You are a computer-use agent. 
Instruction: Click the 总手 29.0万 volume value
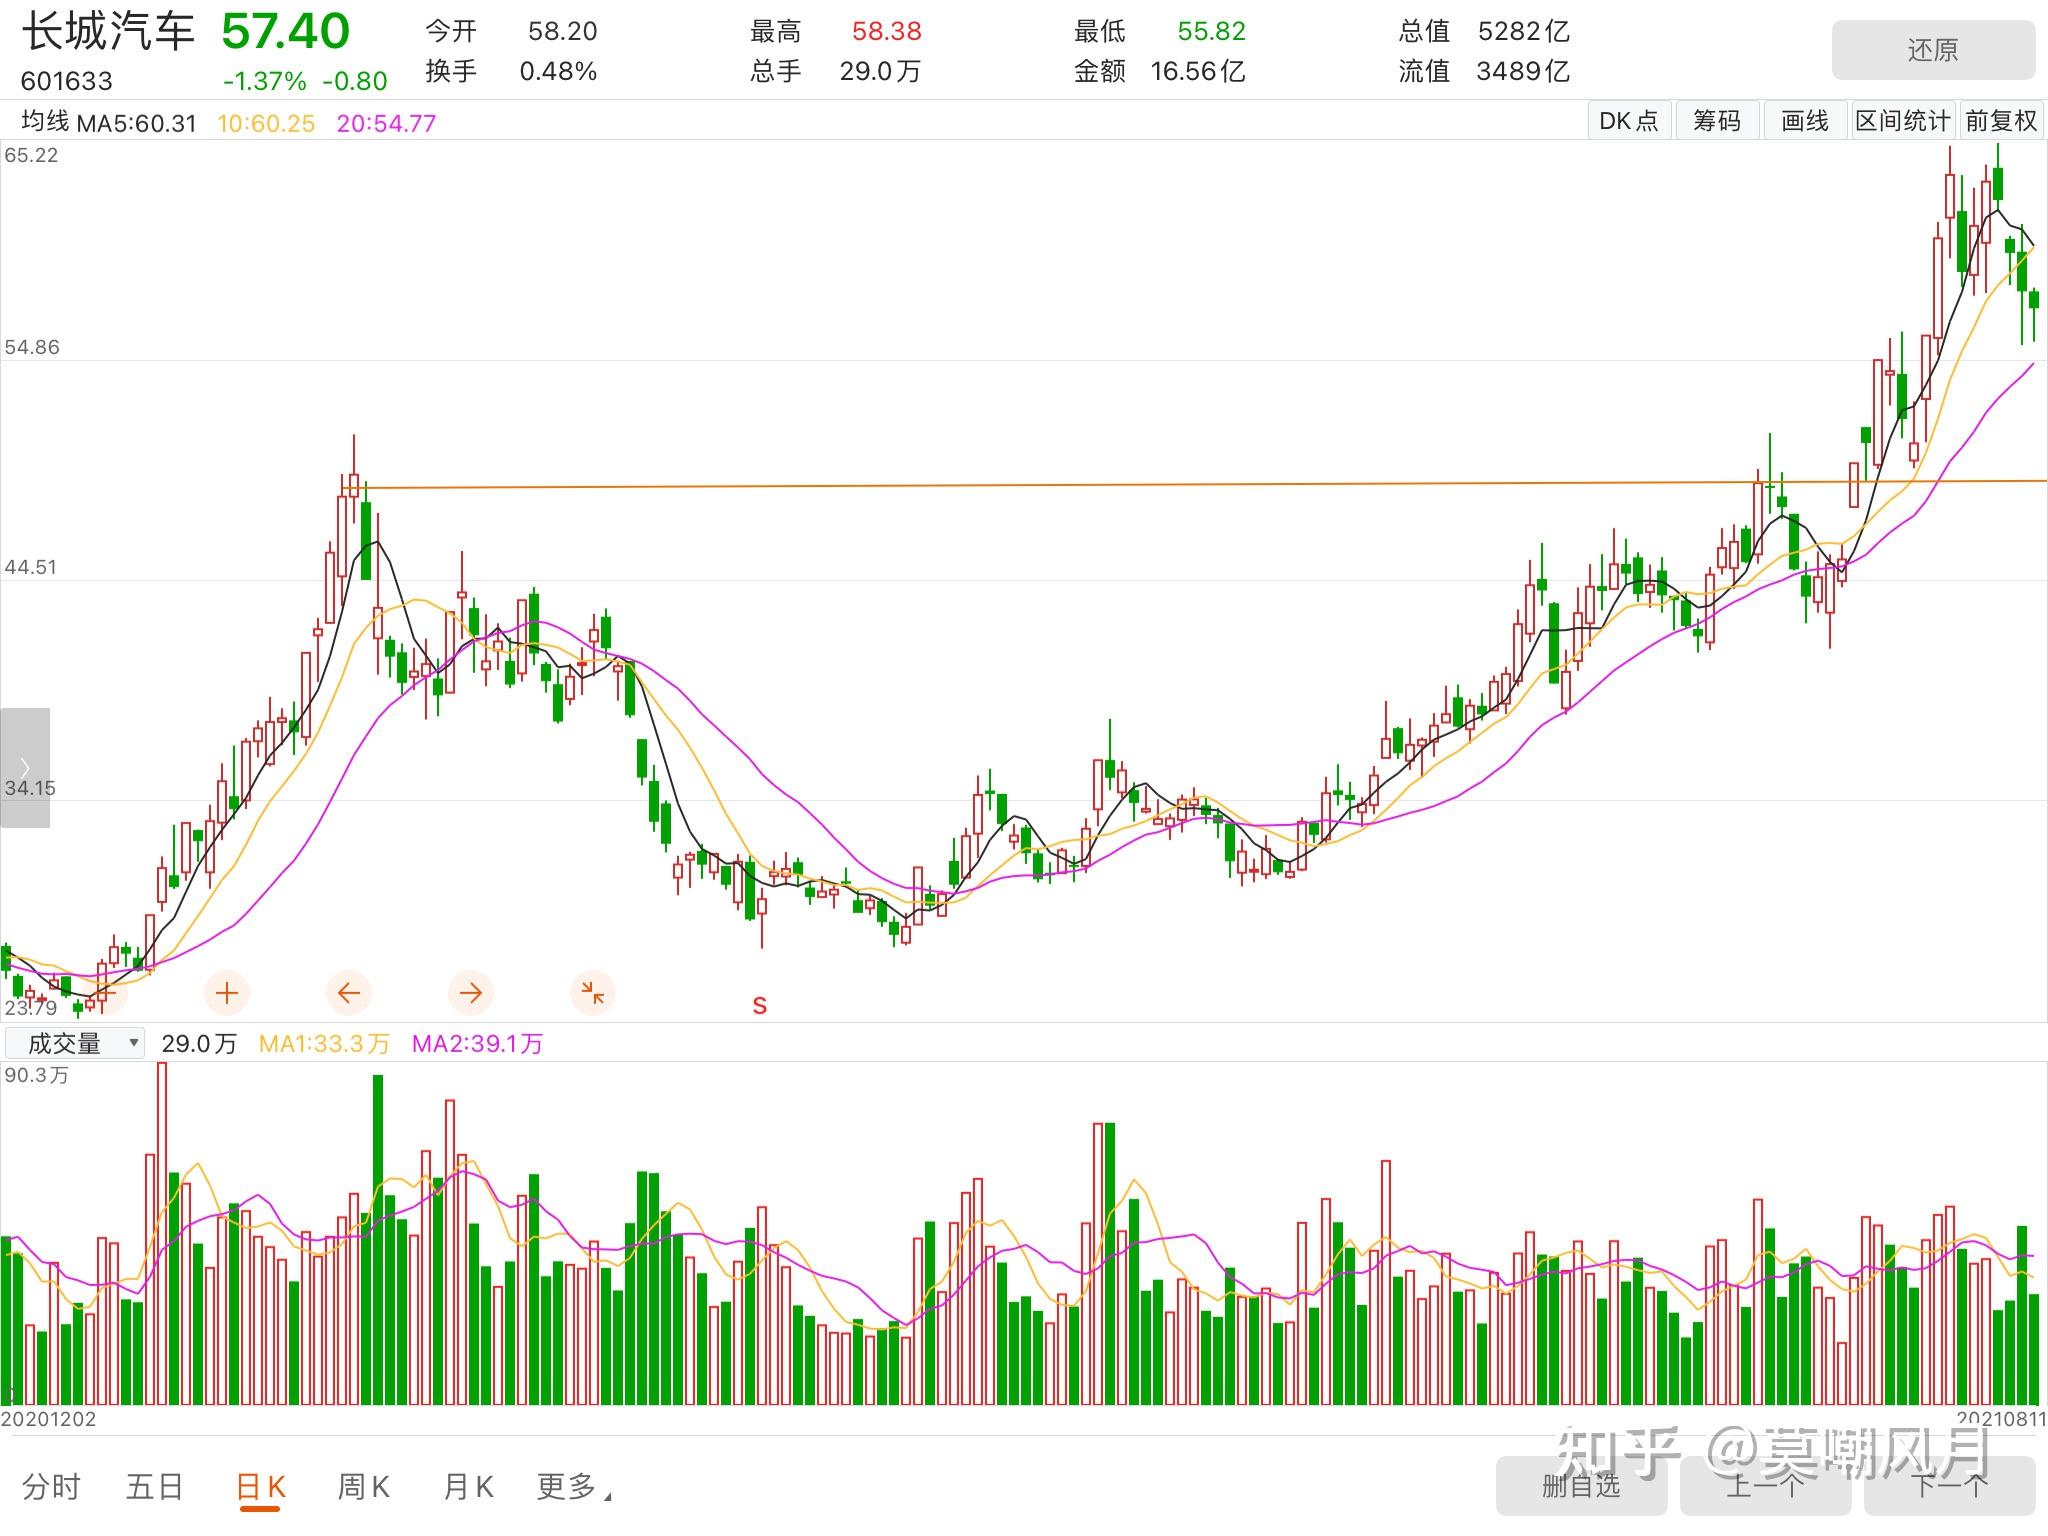(880, 71)
